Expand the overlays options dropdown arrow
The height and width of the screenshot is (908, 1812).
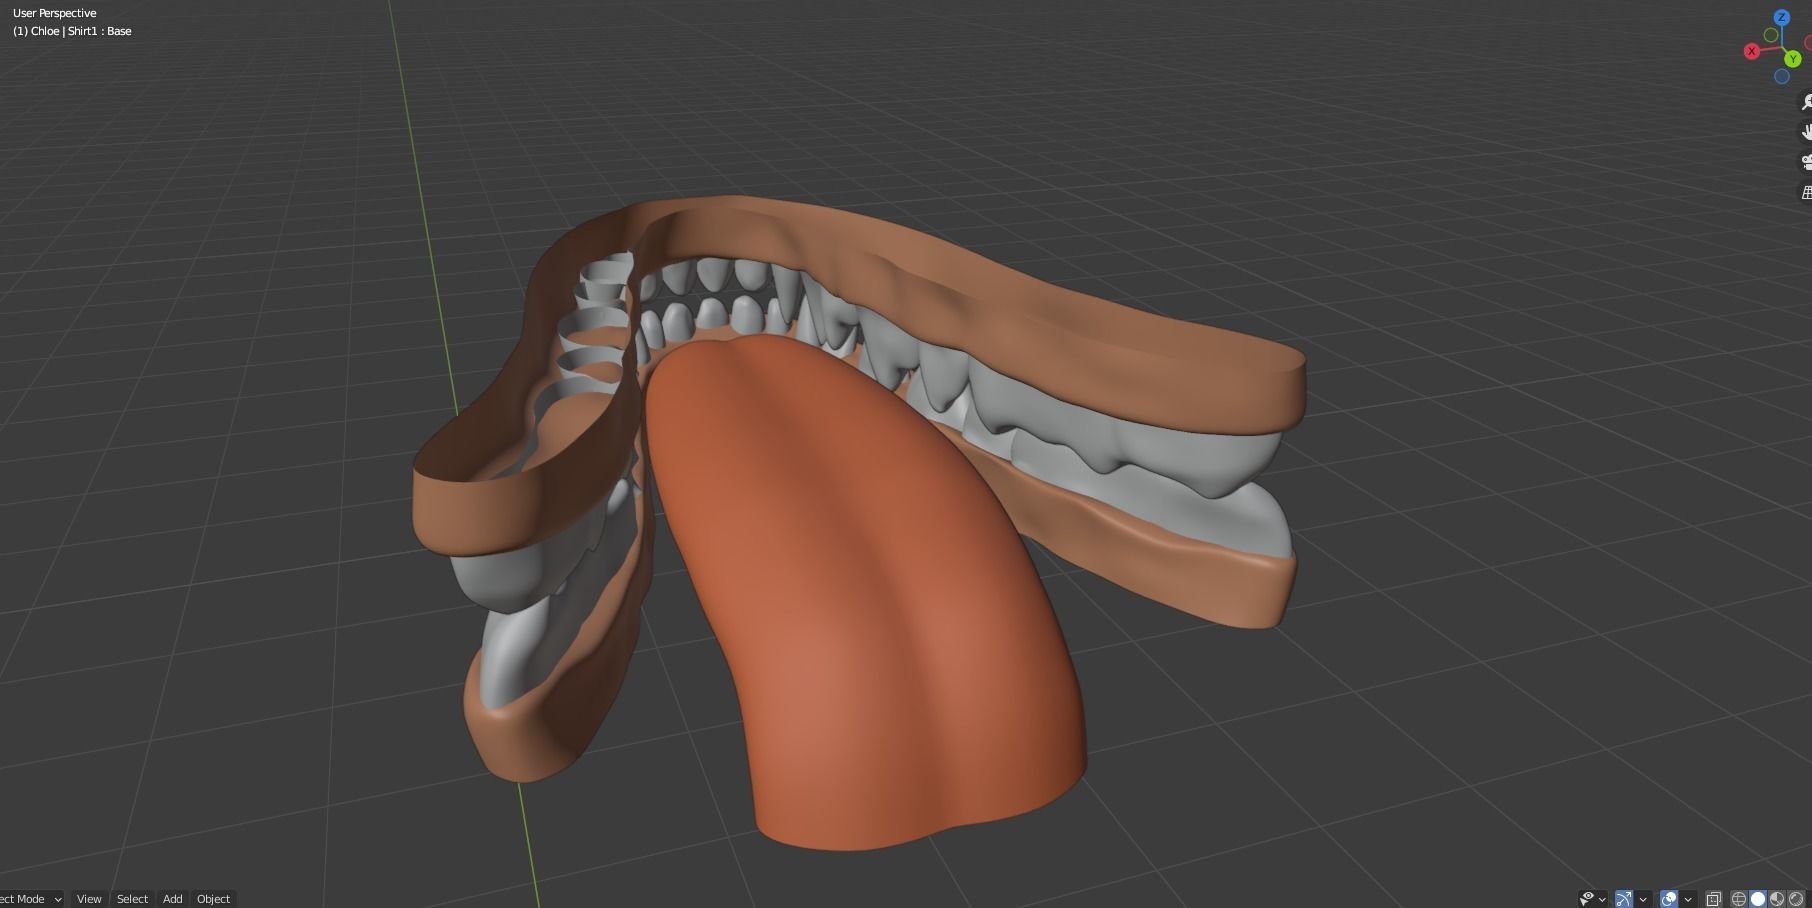point(1688,899)
